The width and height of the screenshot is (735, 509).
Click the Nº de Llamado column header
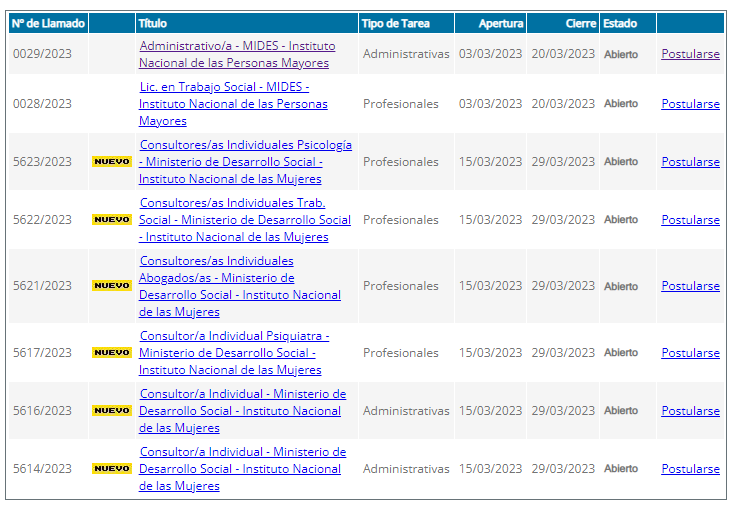point(48,23)
